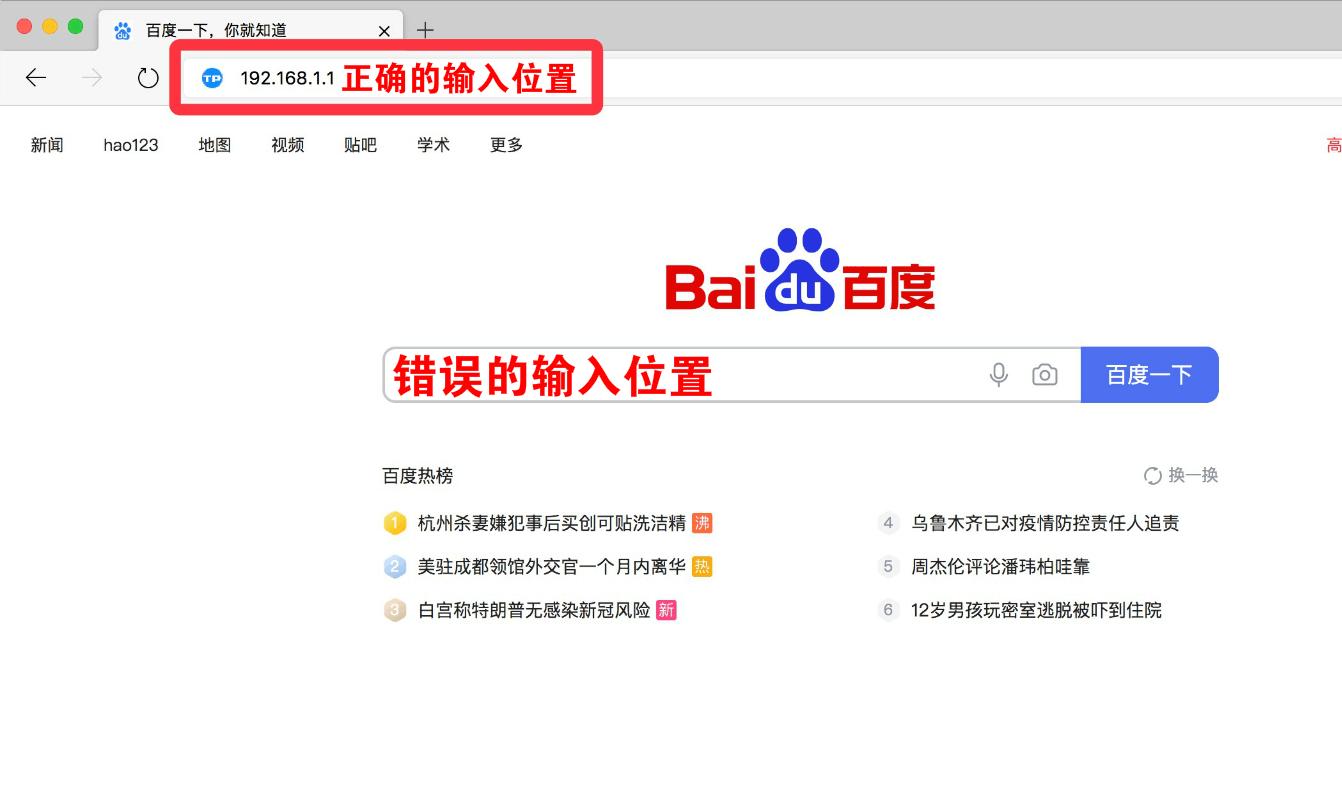Image resolution: width=1342 pixels, height=799 pixels.
Task: Click the 学术 navigation link
Action: 432,144
